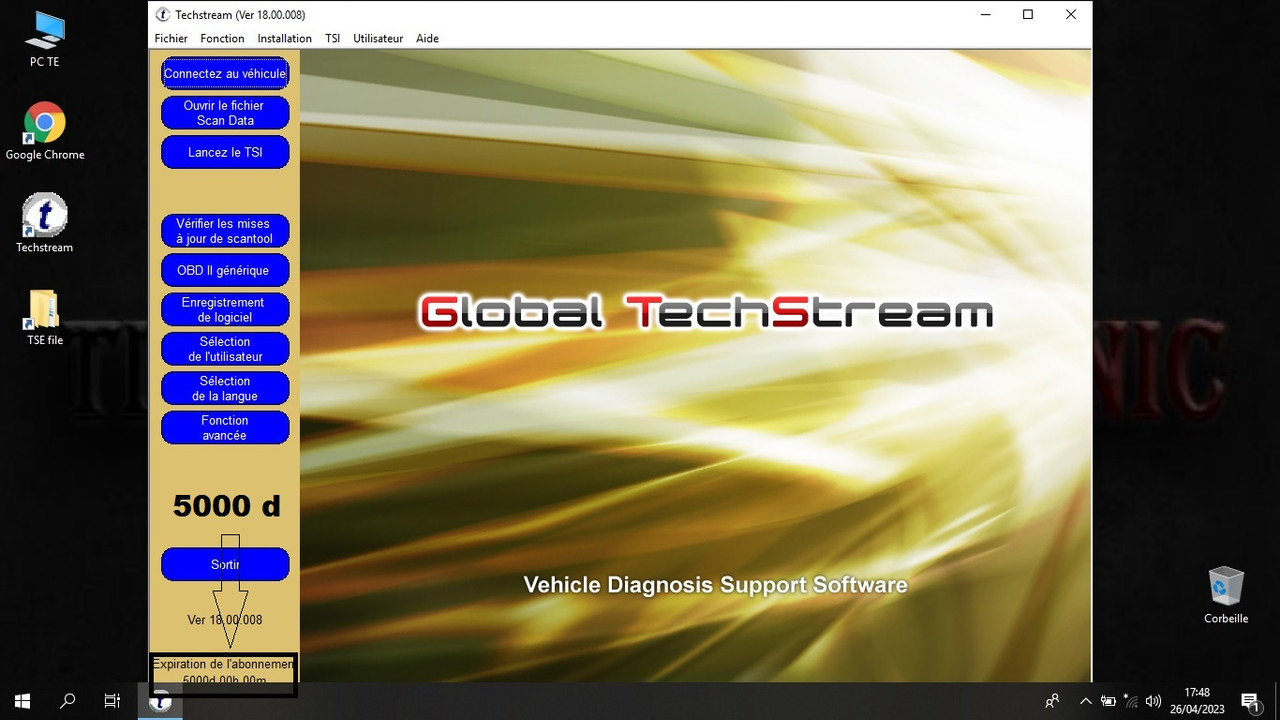Click Vérifier les mises à jour de scantool
Screen dimensions: 1280x720
point(225,231)
